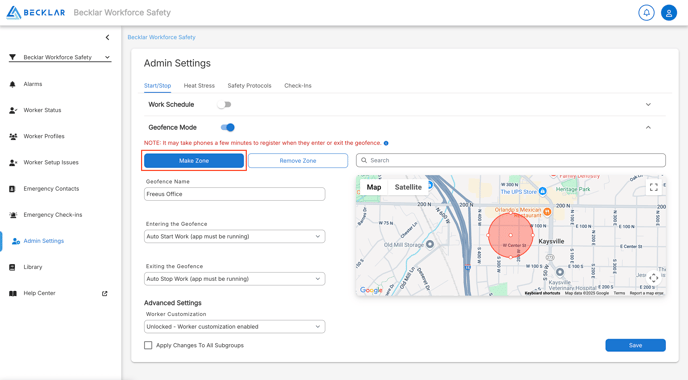Click the Worker Status person icon
This screenshot has height=380, width=688.
[x=13, y=110]
